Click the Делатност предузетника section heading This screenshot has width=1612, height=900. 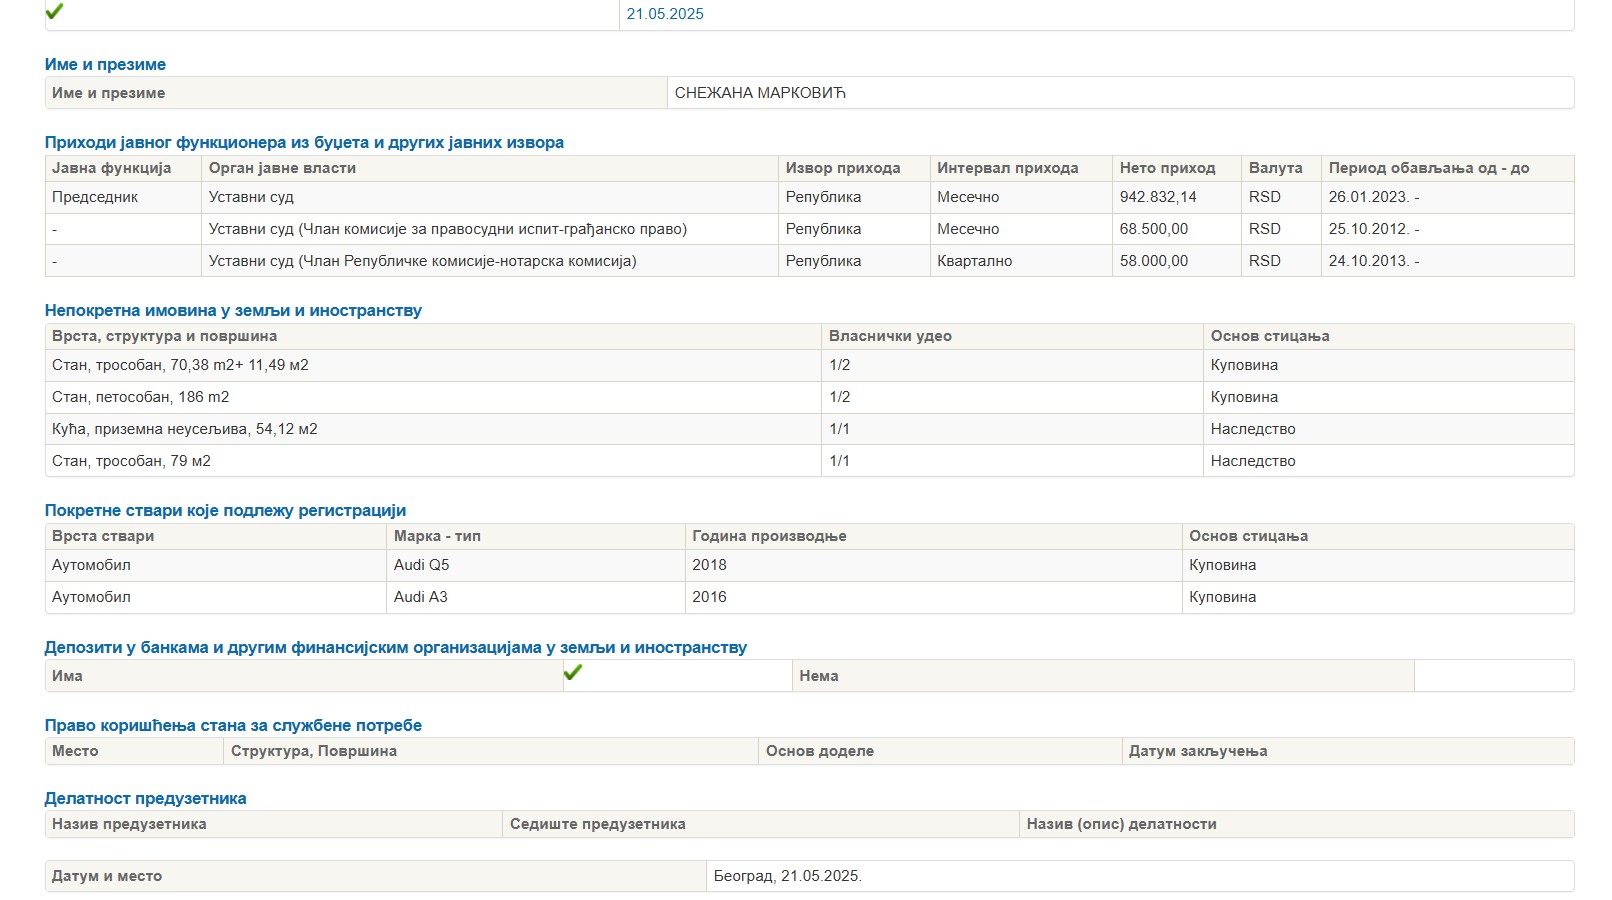pyautogui.click(x=146, y=798)
